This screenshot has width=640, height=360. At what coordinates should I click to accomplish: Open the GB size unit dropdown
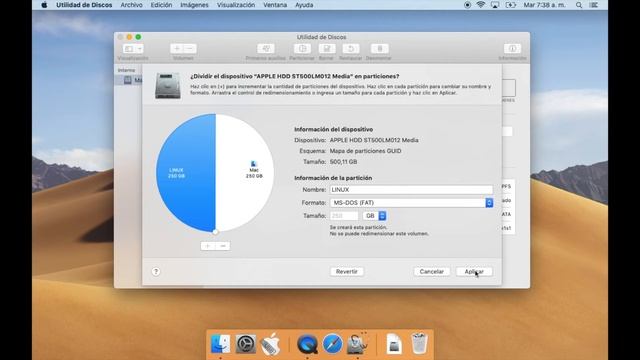coord(374,216)
